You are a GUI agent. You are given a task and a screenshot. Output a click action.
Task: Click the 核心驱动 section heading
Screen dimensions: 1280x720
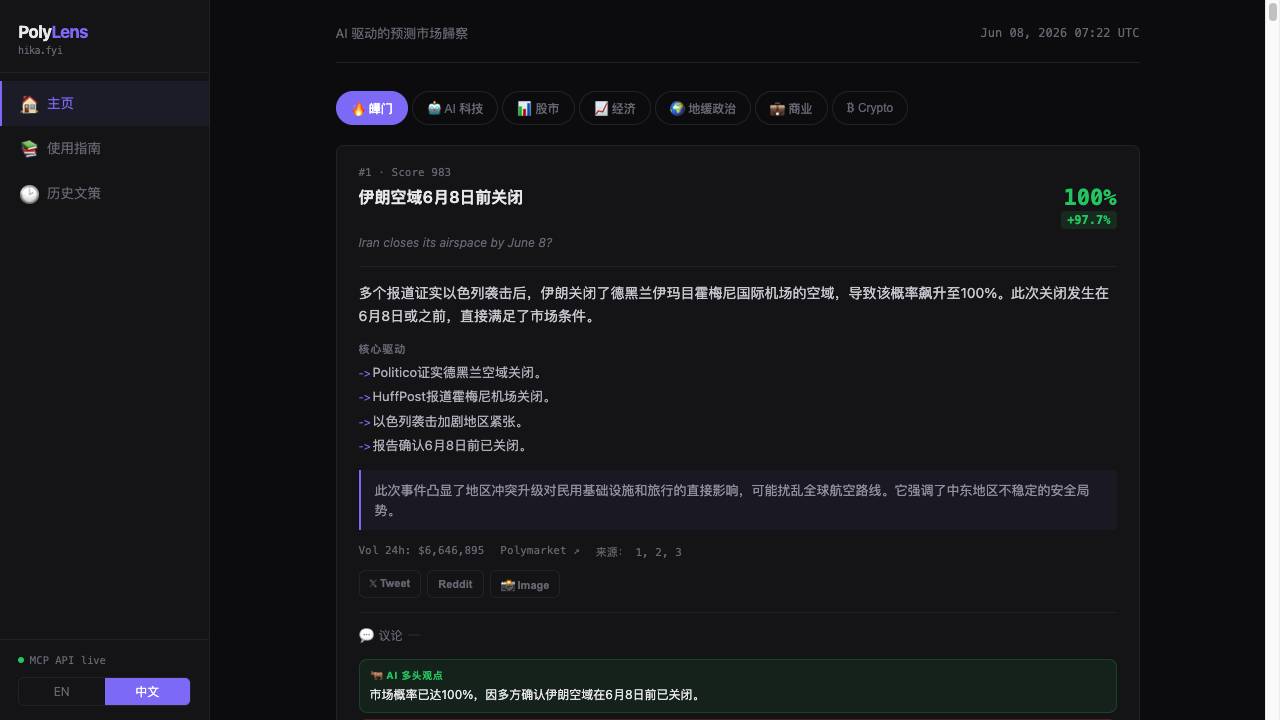pyautogui.click(x=382, y=349)
